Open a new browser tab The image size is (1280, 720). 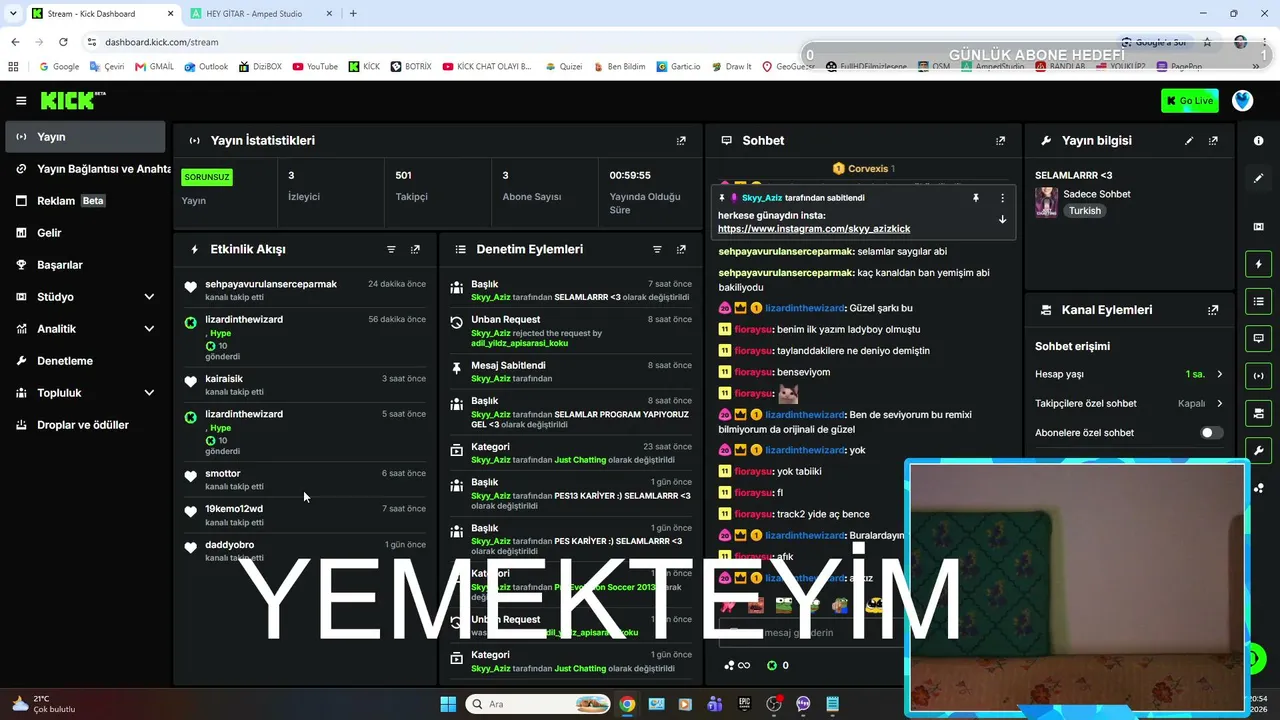pos(353,14)
